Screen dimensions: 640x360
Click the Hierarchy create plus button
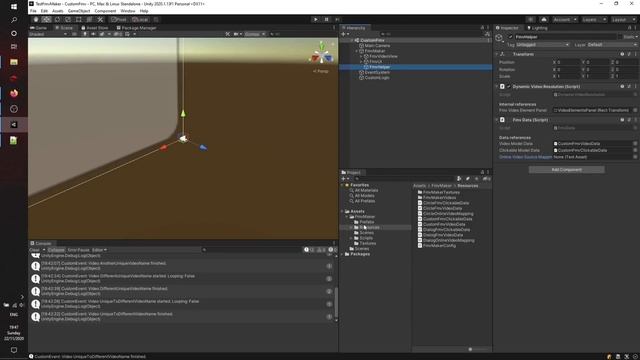point(344,34)
